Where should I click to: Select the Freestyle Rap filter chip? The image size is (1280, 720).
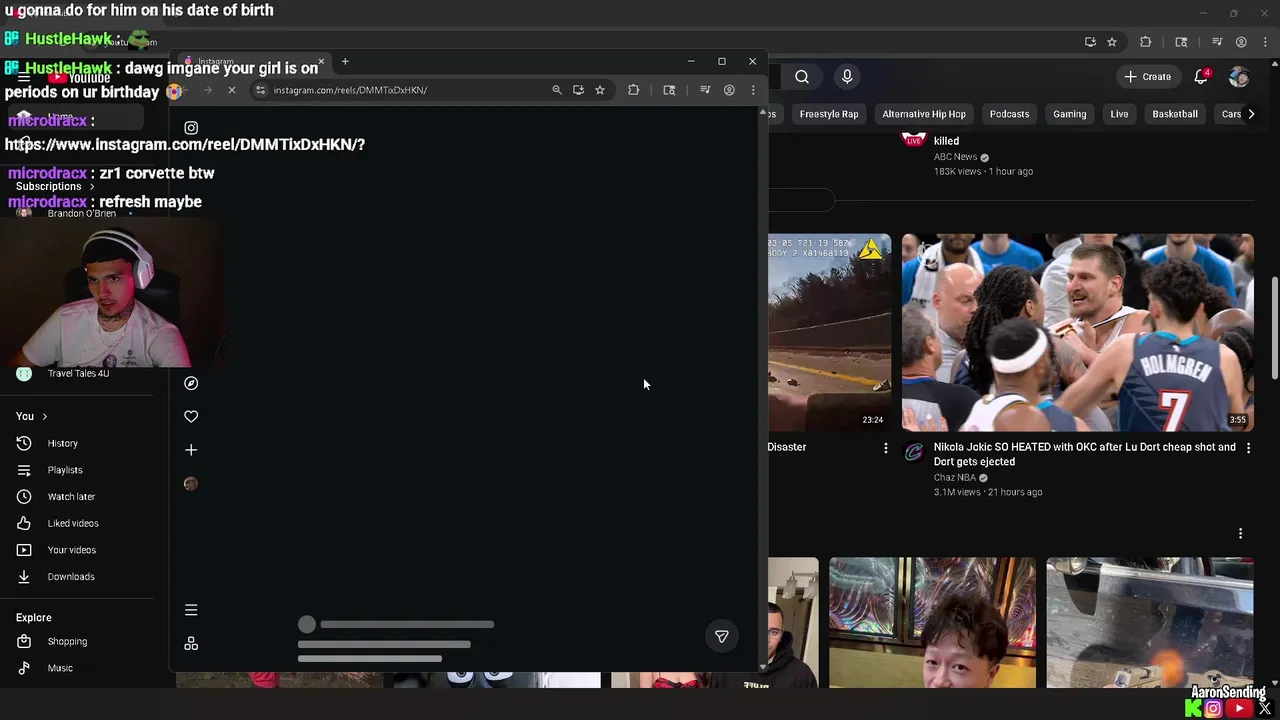pyautogui.click(x=829, y=114)
